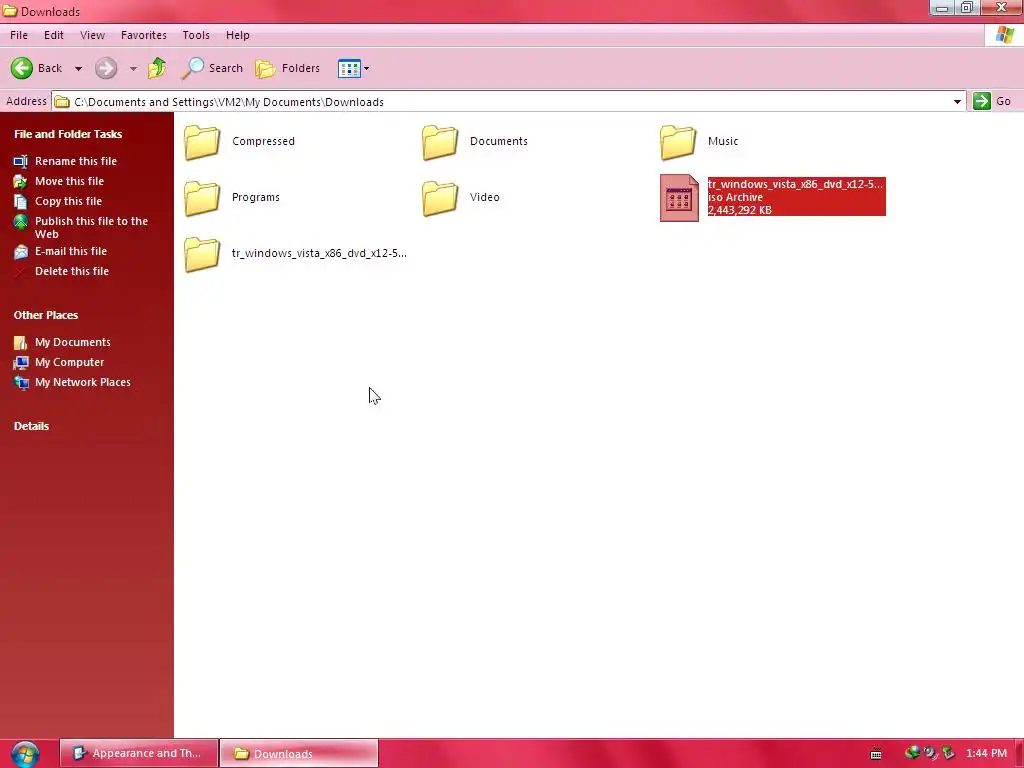Click Copy this file
The height and width of the screenshot is (768, 1024).
coord(69,202)
